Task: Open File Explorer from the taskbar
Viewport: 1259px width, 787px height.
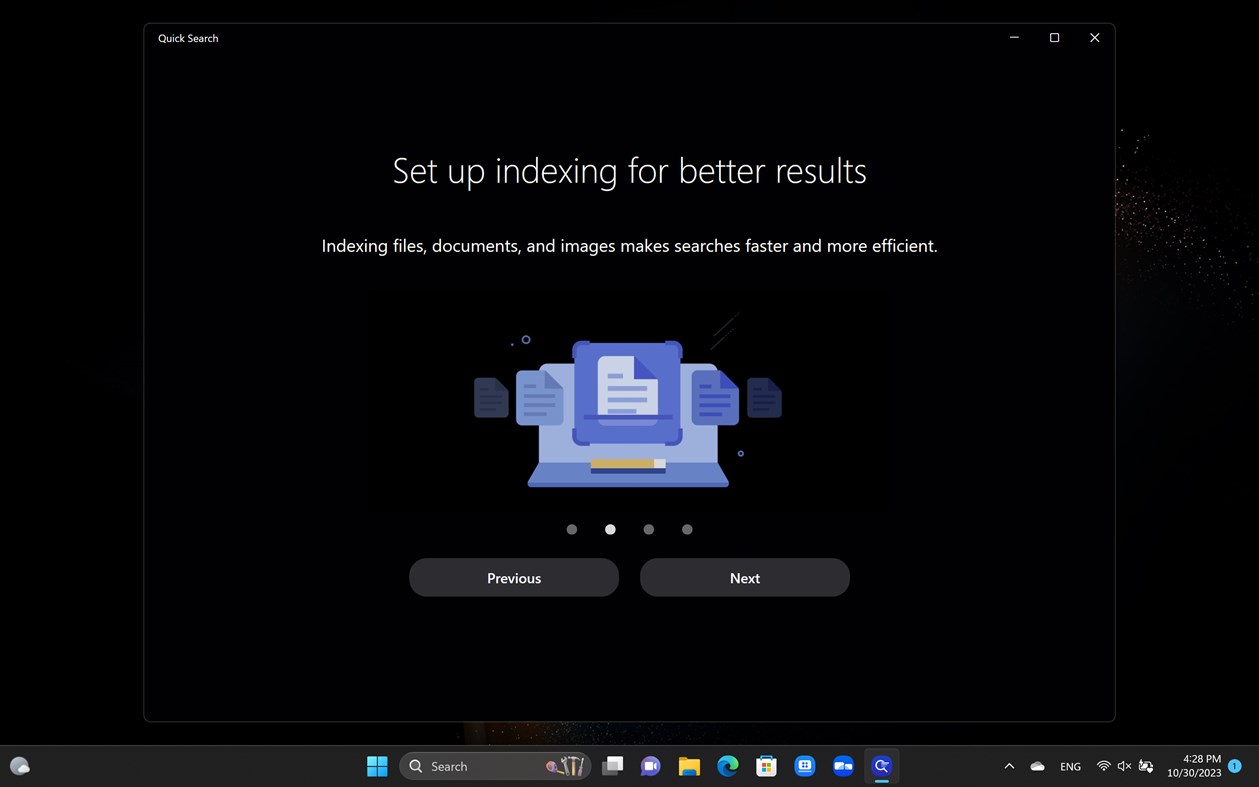Action: click(689, 766)
